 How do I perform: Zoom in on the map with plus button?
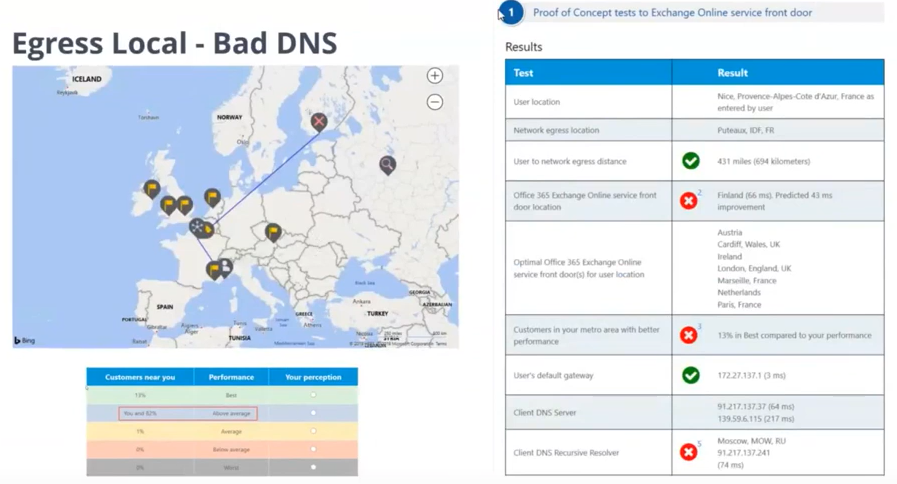tap(435, 76)
